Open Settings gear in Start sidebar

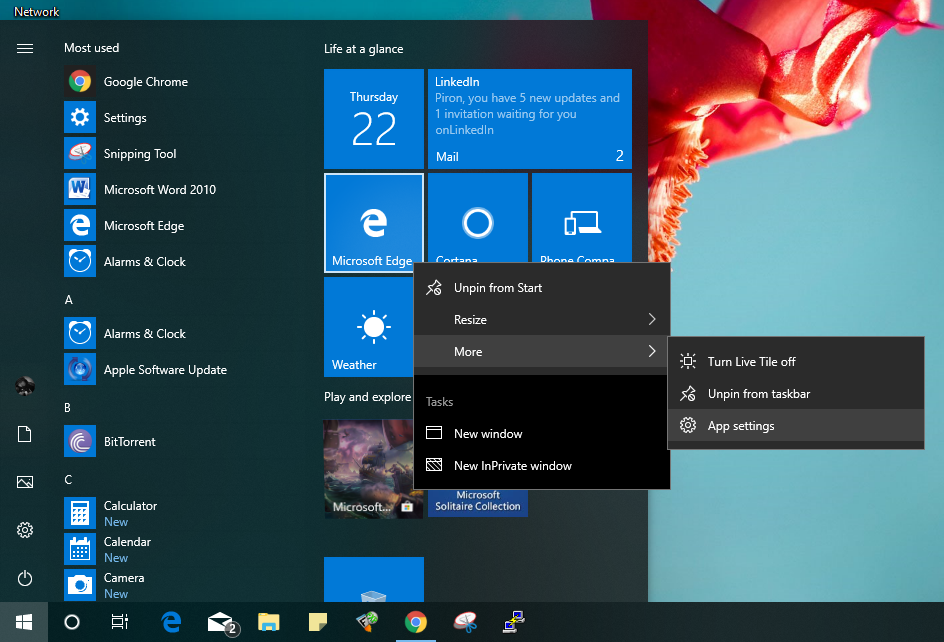click(x=25, y=530)
